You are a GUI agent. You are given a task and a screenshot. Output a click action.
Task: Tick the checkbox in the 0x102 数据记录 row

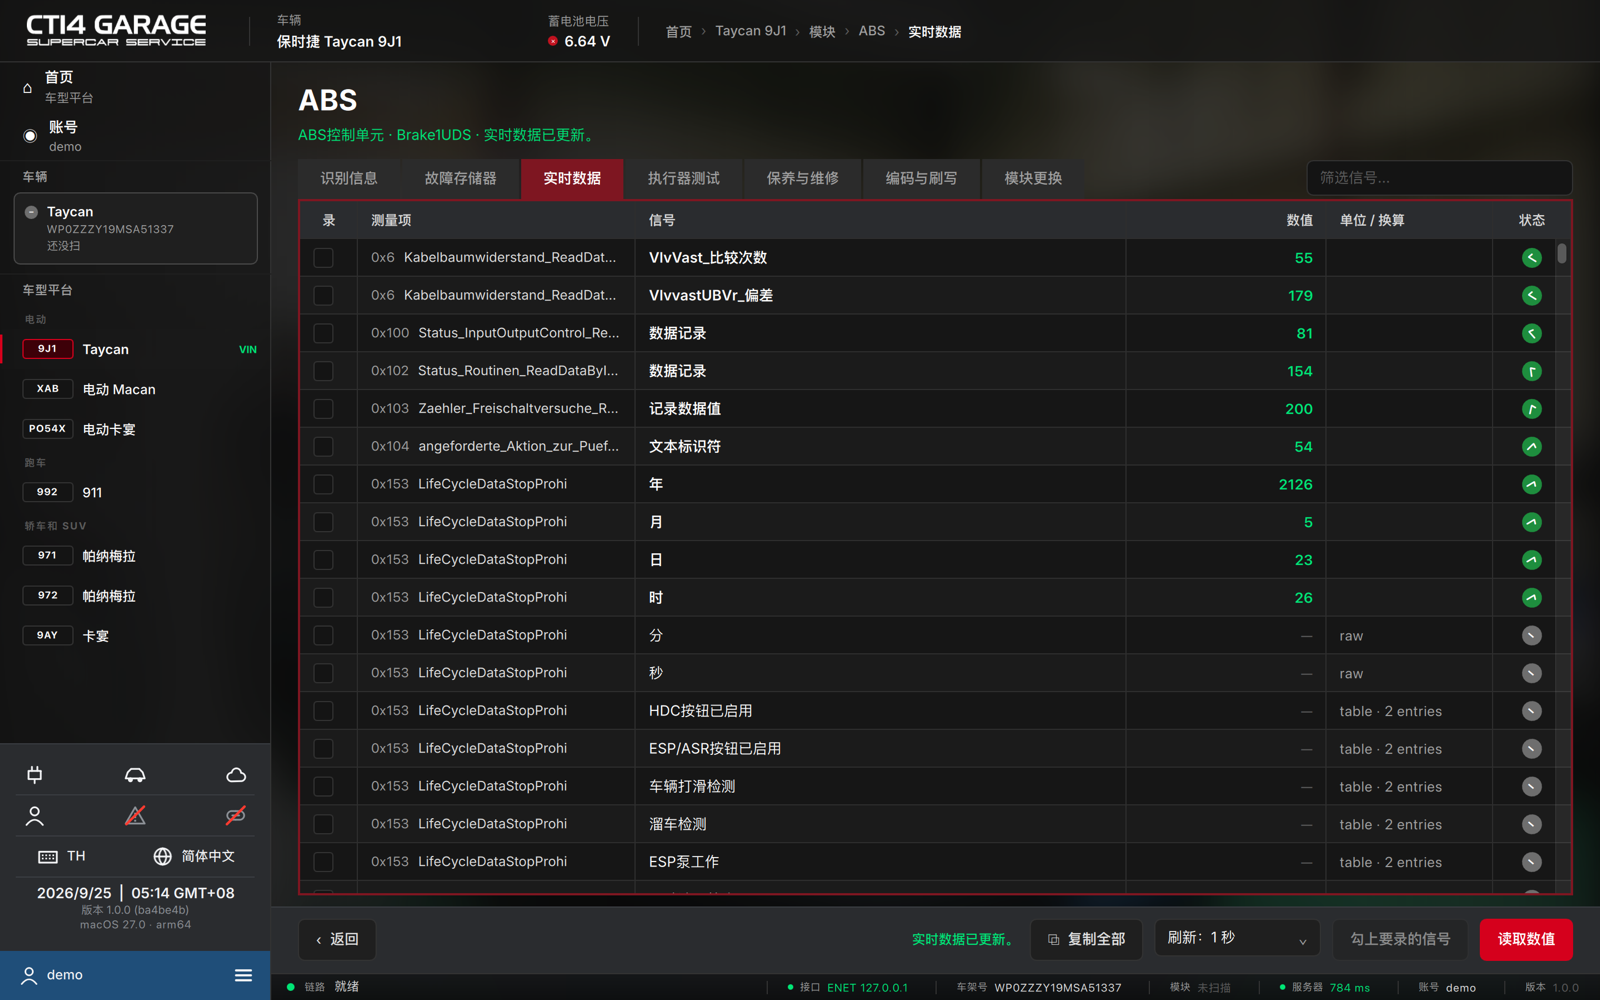pyautogui.click(x=323, y=371)
